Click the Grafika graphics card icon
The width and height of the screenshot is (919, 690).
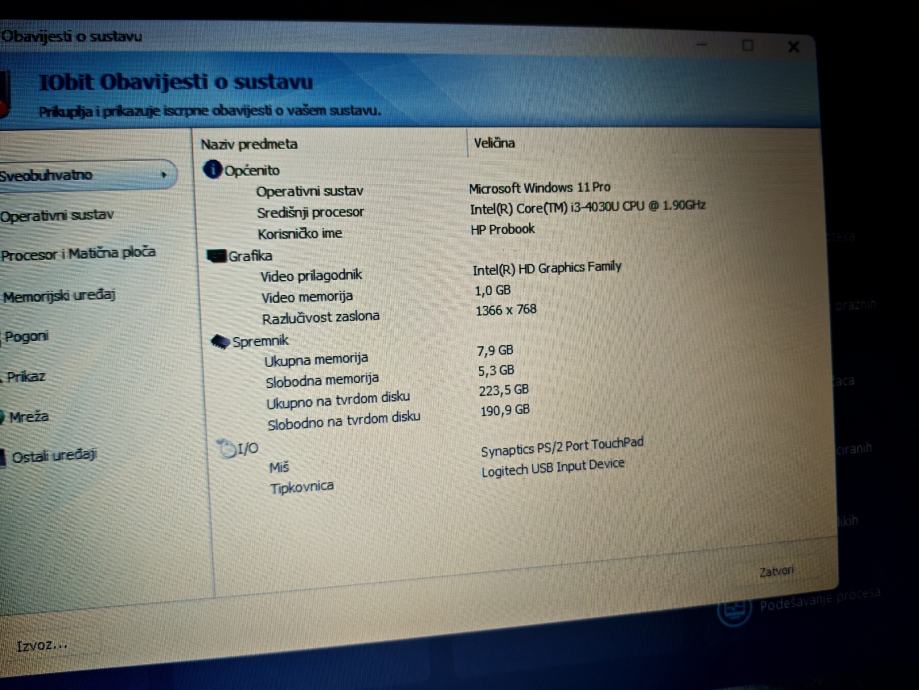coord(216,256)
